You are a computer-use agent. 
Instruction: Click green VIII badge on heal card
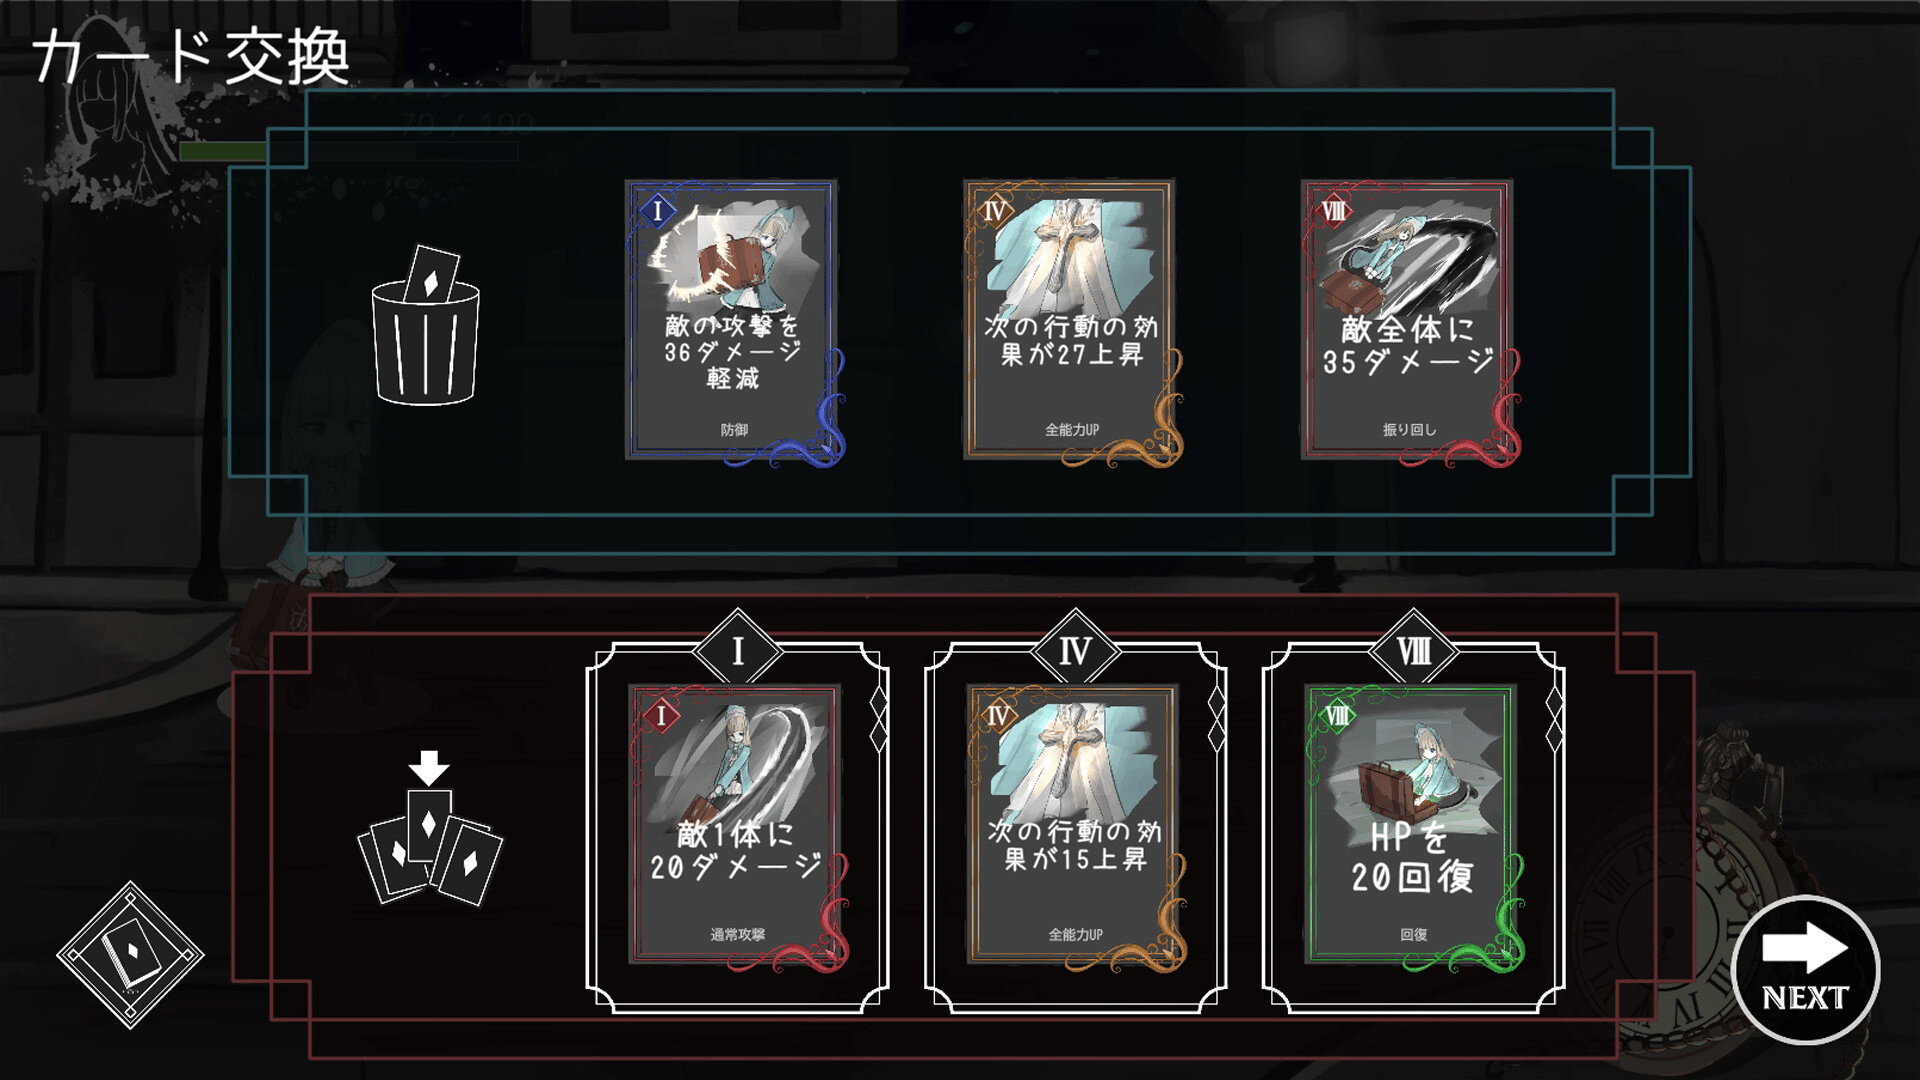coord(1337,716)
